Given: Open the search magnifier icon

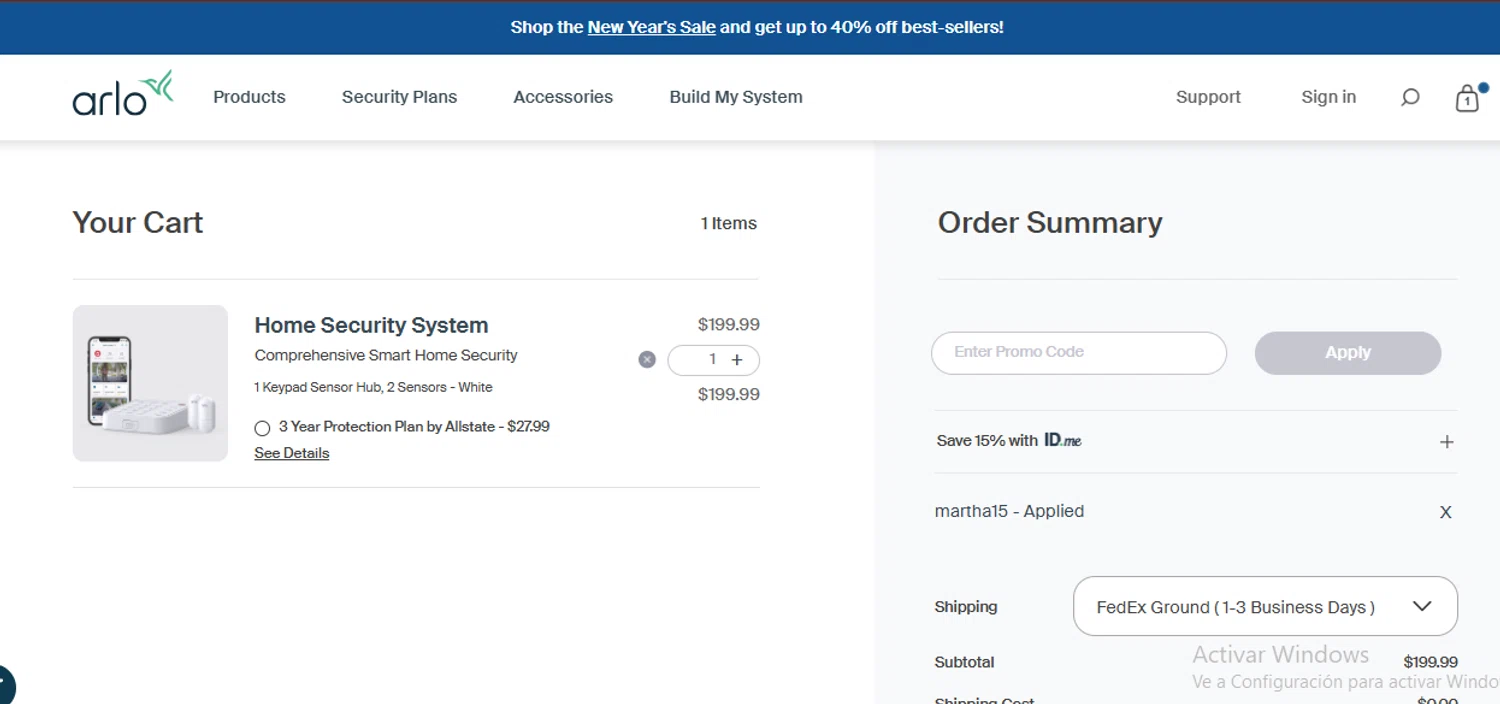Looking at the screenshot, I should (x=1410, y=97).
